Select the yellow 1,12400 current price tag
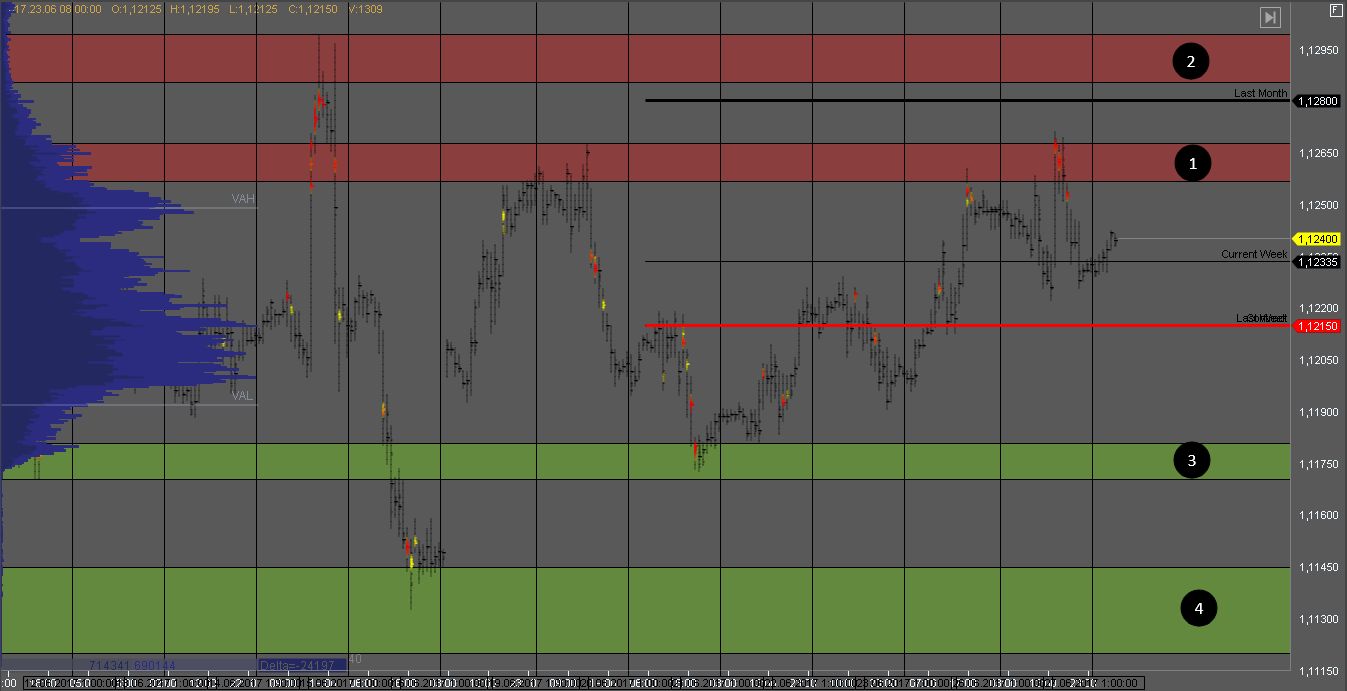The height and width of the screenshot is (691, 1347). point(1317,239)
